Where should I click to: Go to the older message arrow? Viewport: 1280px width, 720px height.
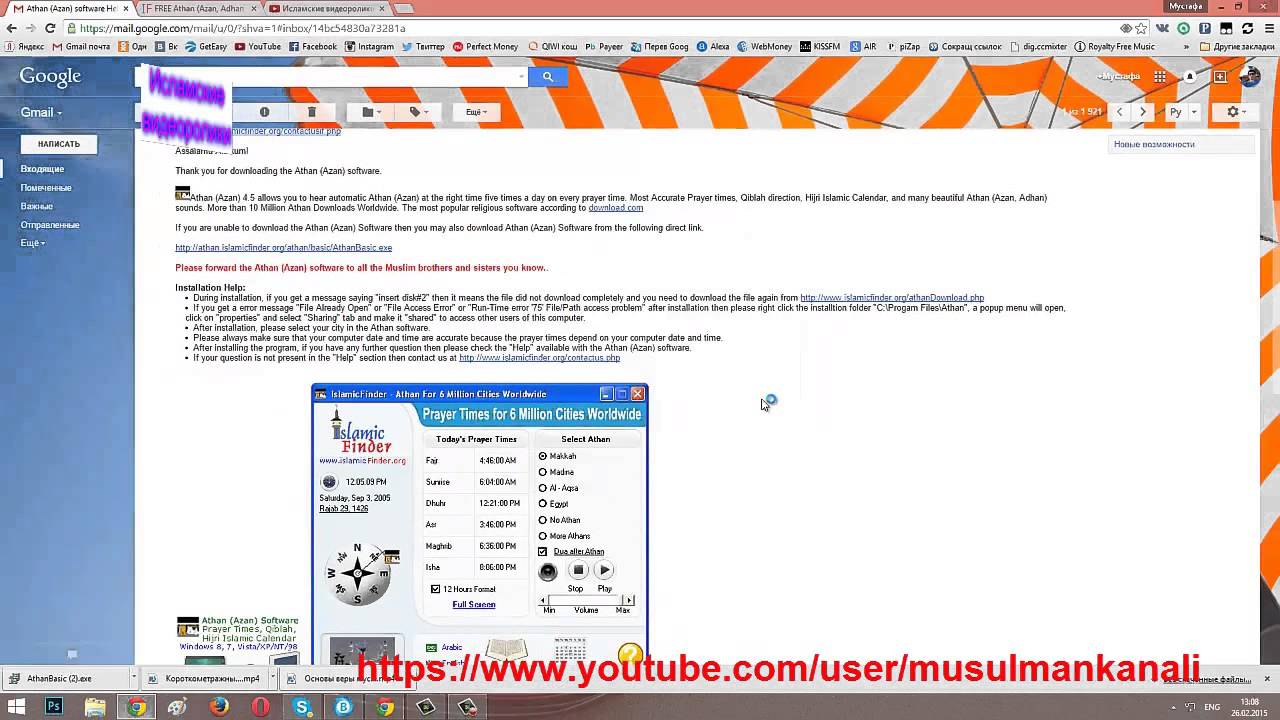[1143, 112]
